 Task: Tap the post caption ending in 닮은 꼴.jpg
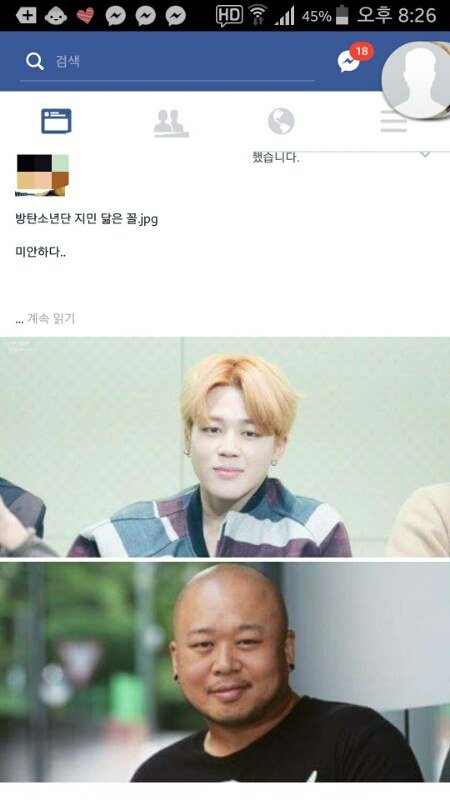(x=87, y=219)
